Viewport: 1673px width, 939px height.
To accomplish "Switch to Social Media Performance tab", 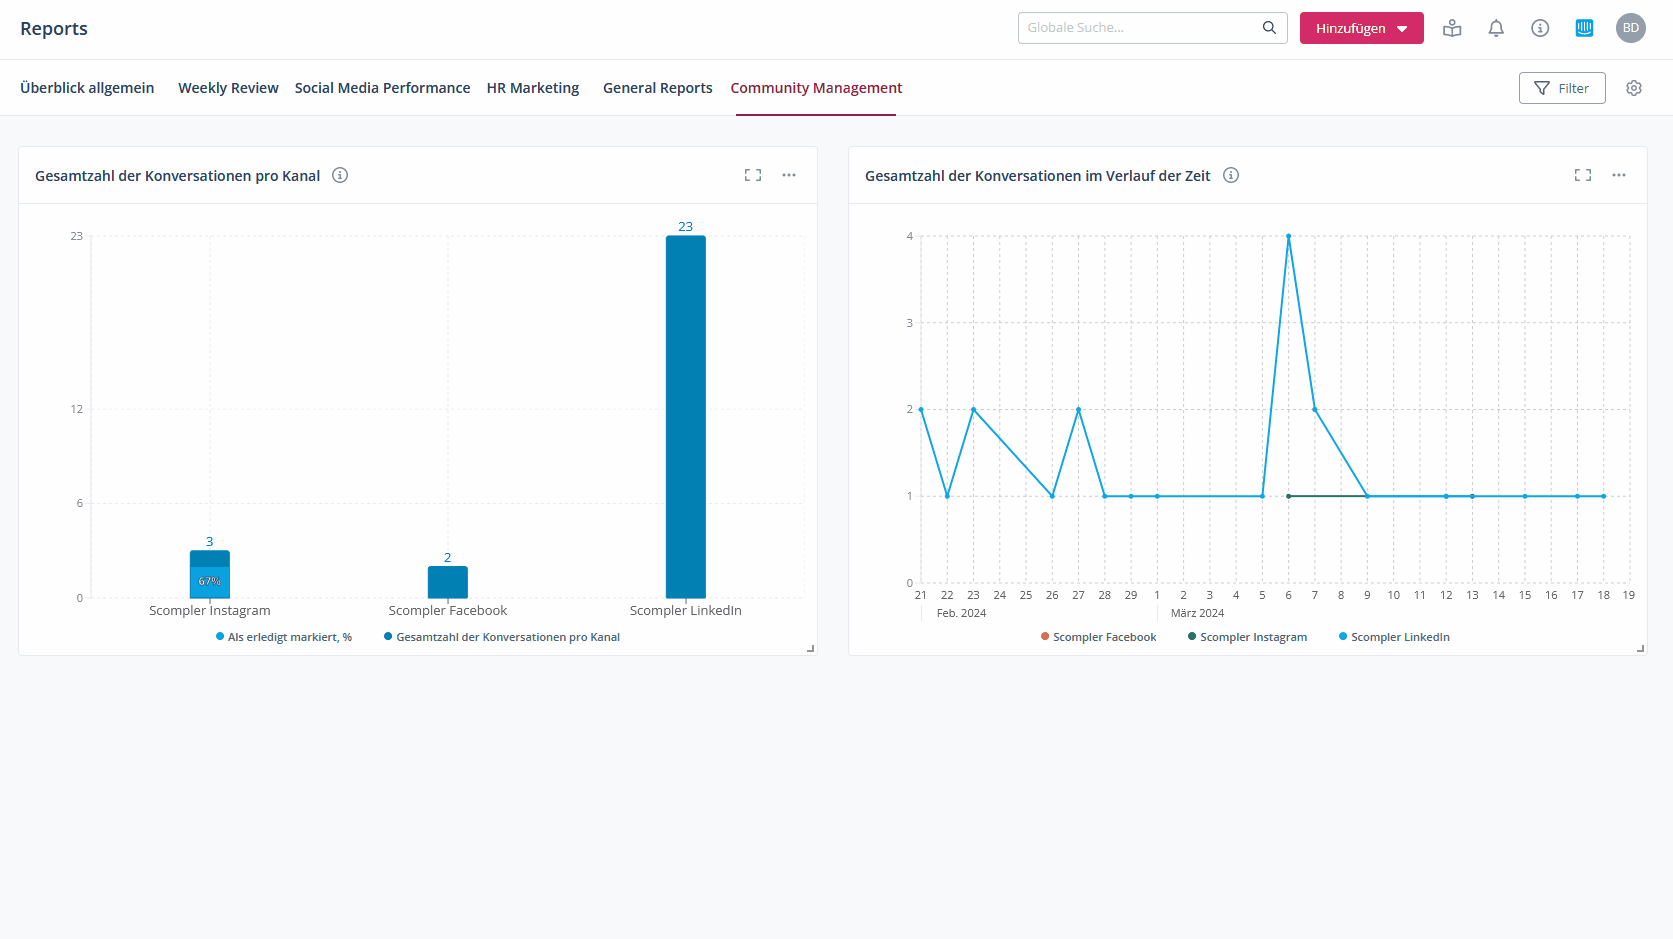I will click(x=382, y=88).
